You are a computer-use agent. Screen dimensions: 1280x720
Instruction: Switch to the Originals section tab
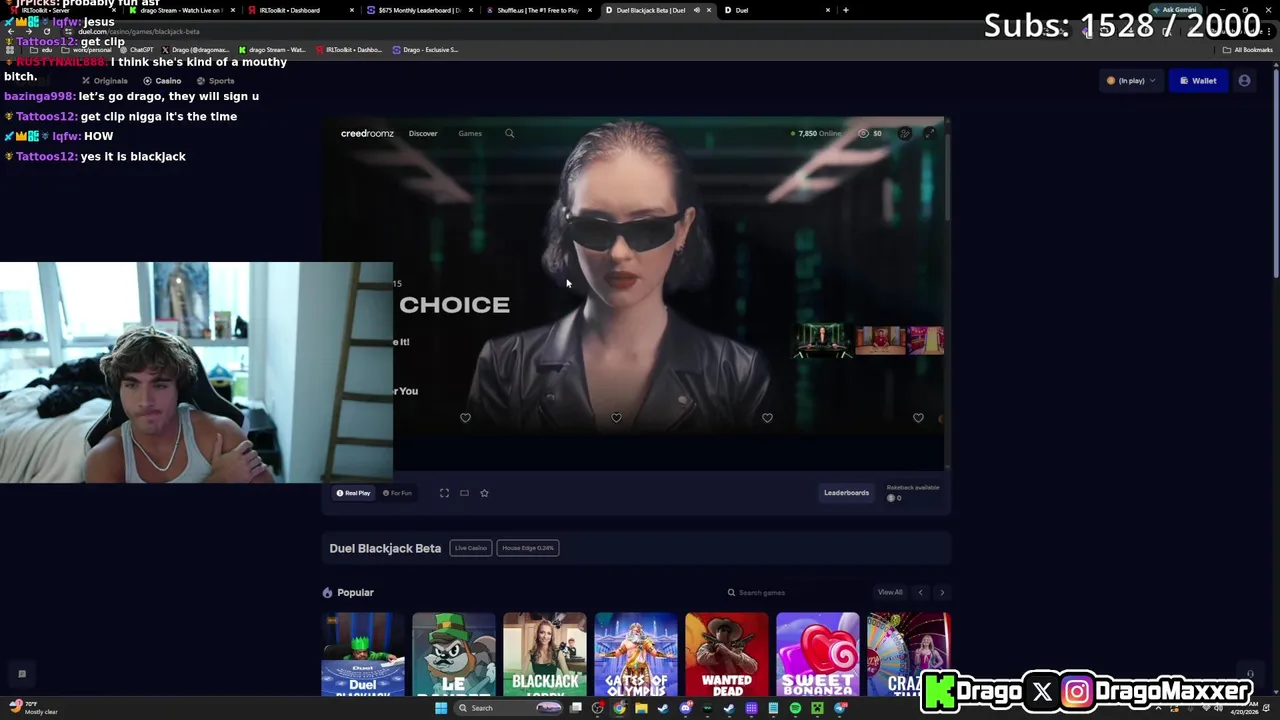(105, 81)
